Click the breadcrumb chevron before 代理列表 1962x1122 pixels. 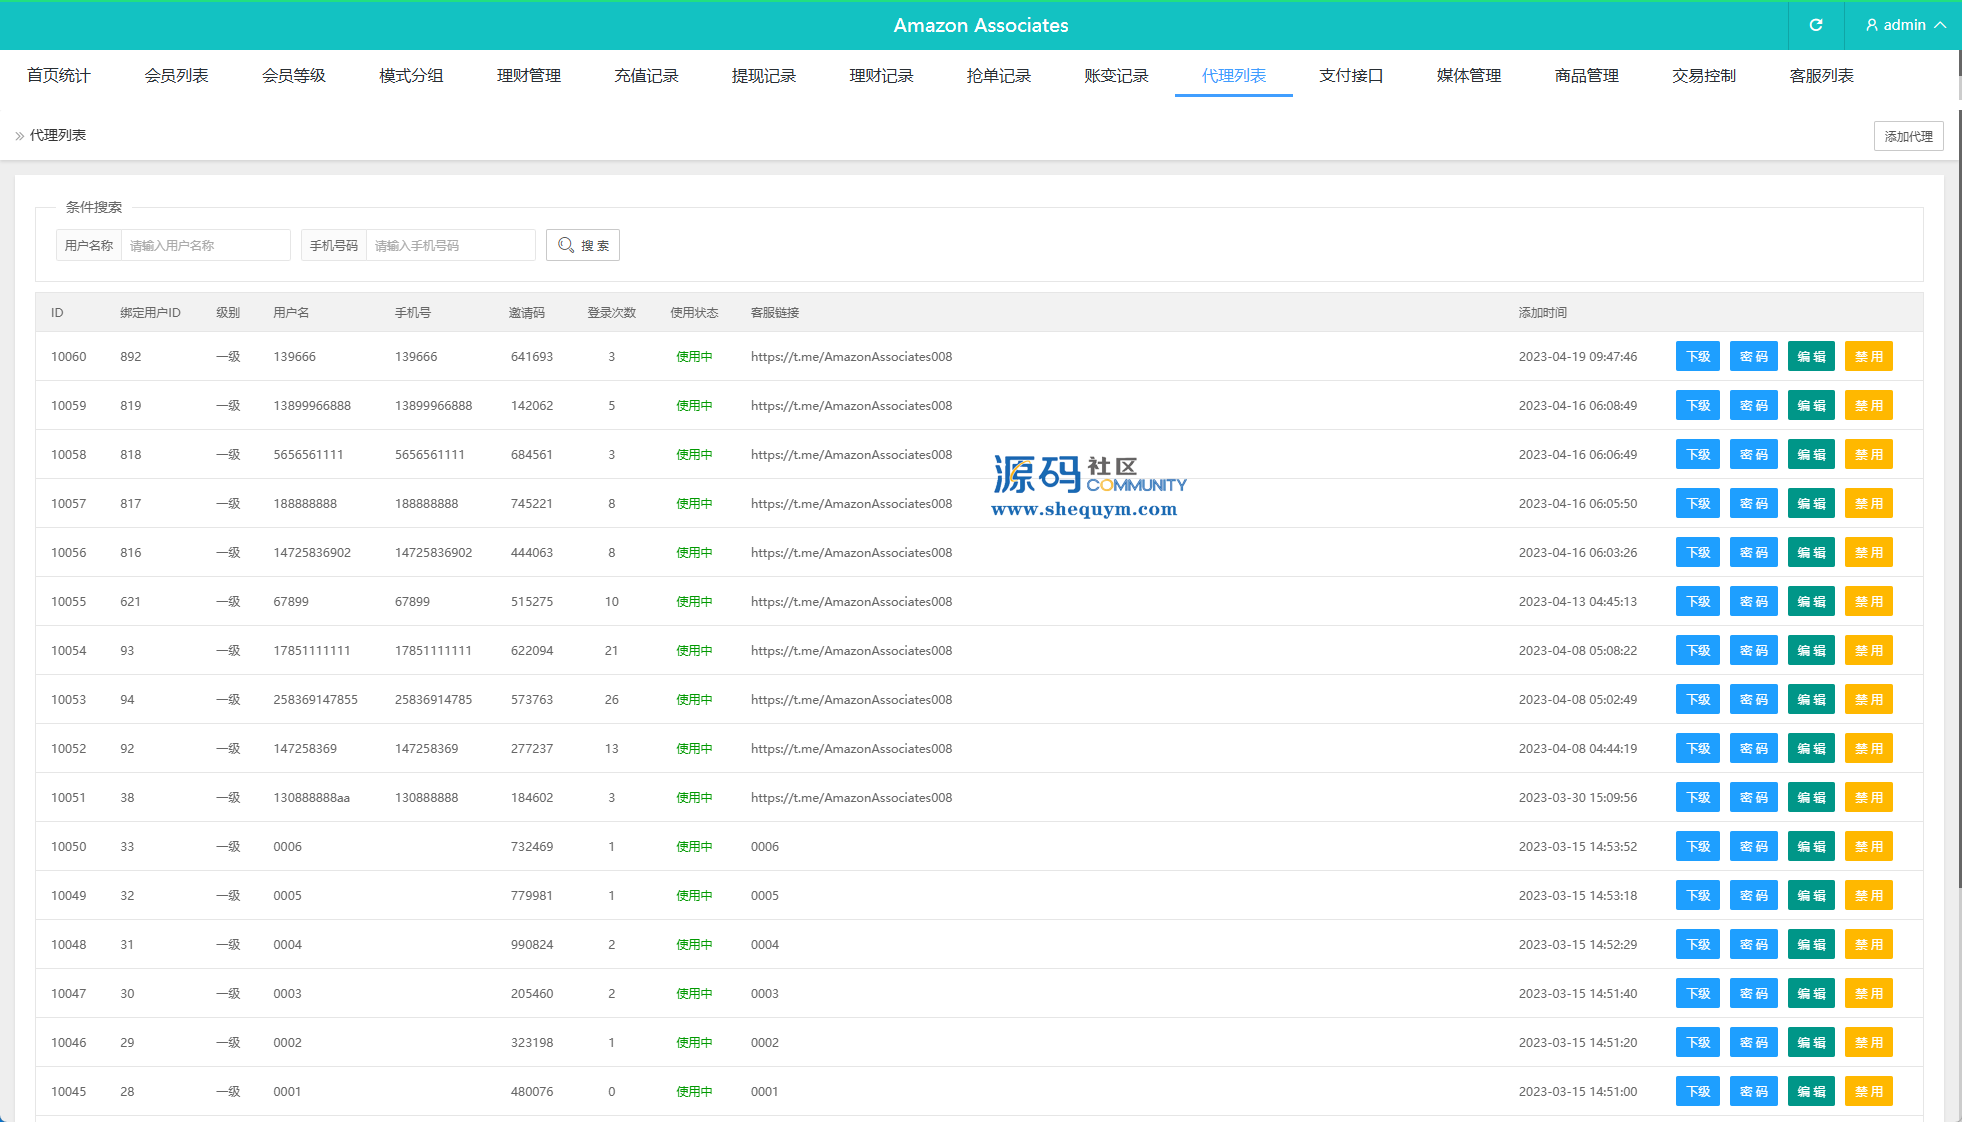(x=19, y=136)
